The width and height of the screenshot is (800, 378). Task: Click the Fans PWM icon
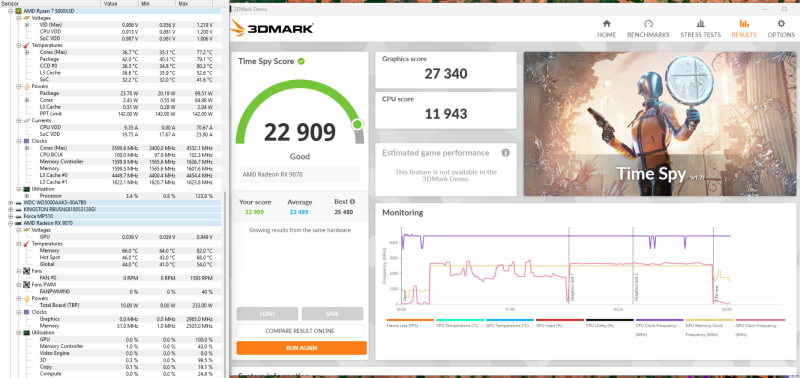(x=26, y=285)
